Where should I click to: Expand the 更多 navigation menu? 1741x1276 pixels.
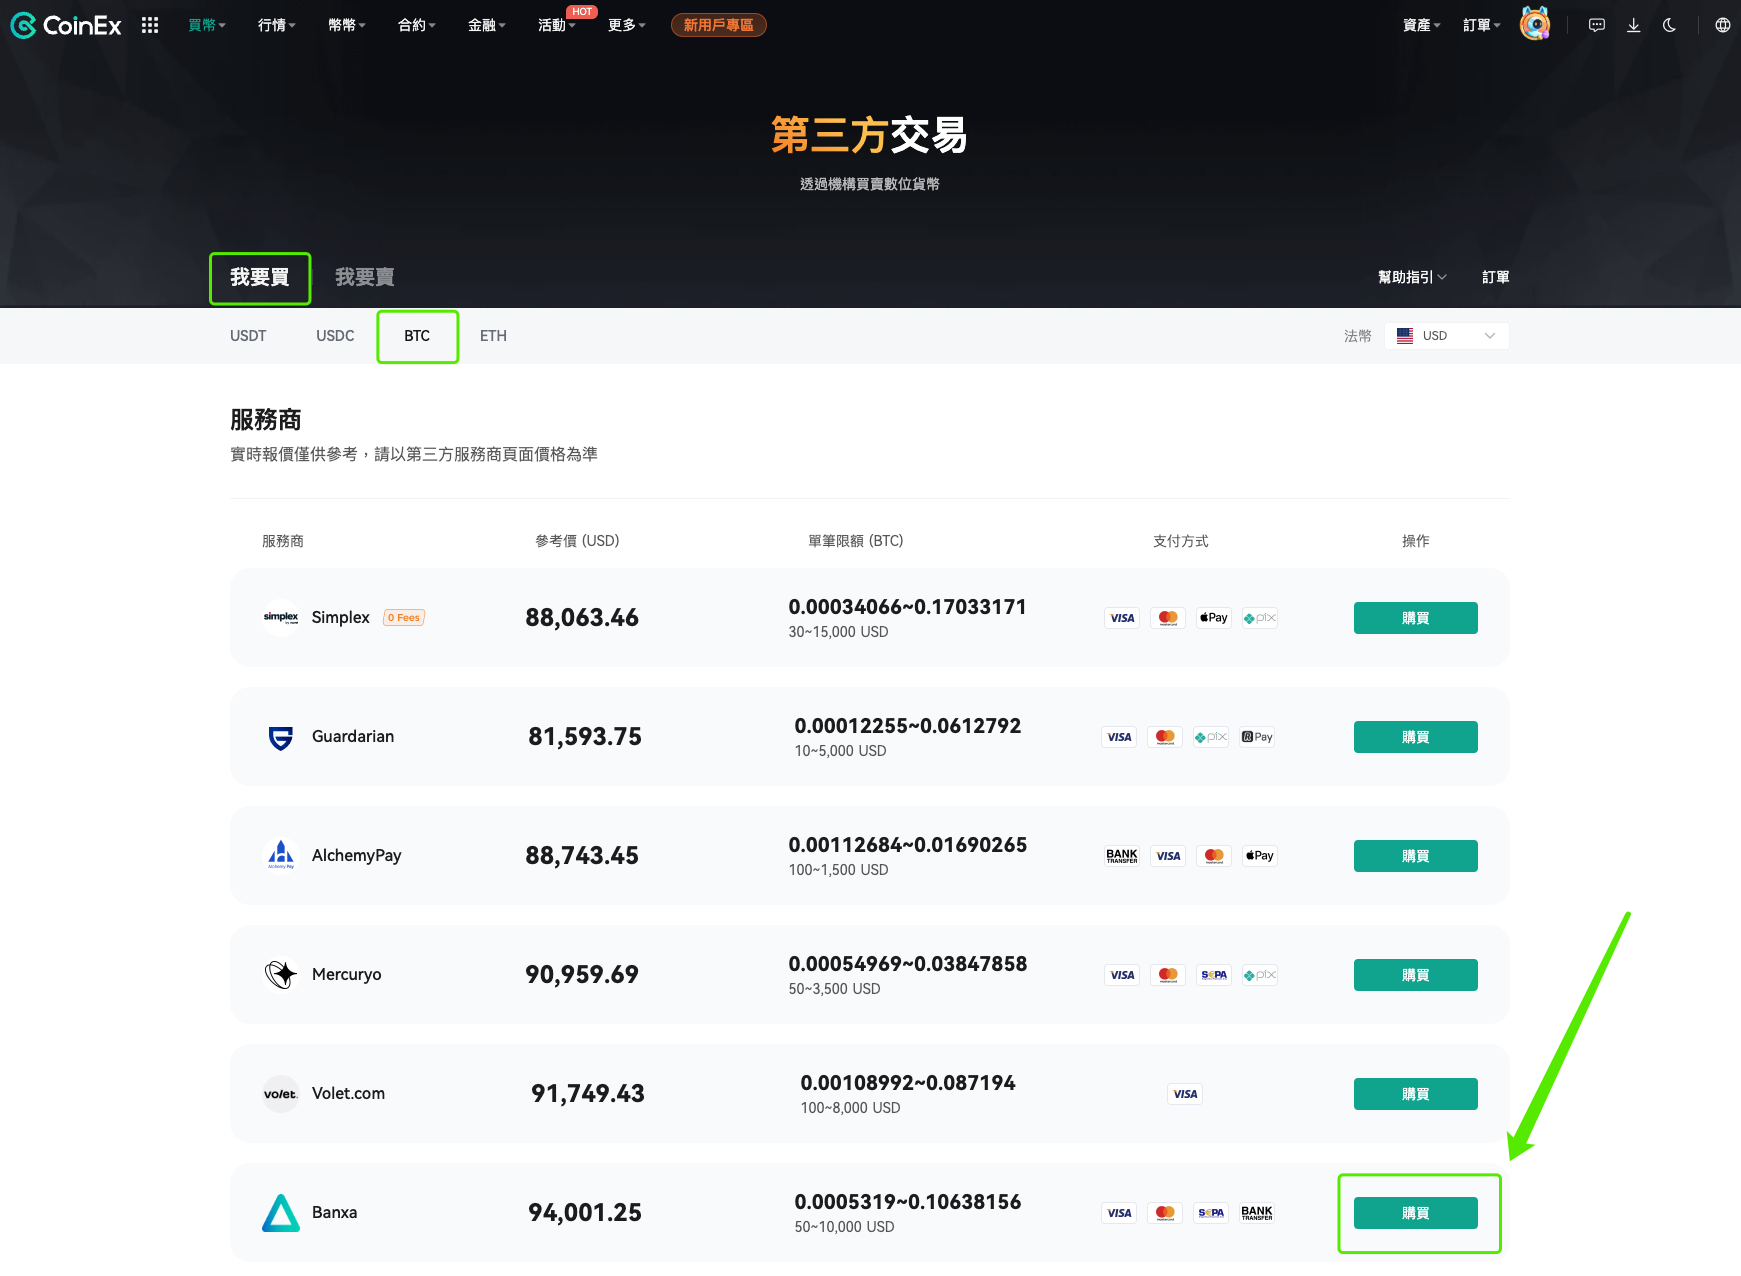[627, 25]
